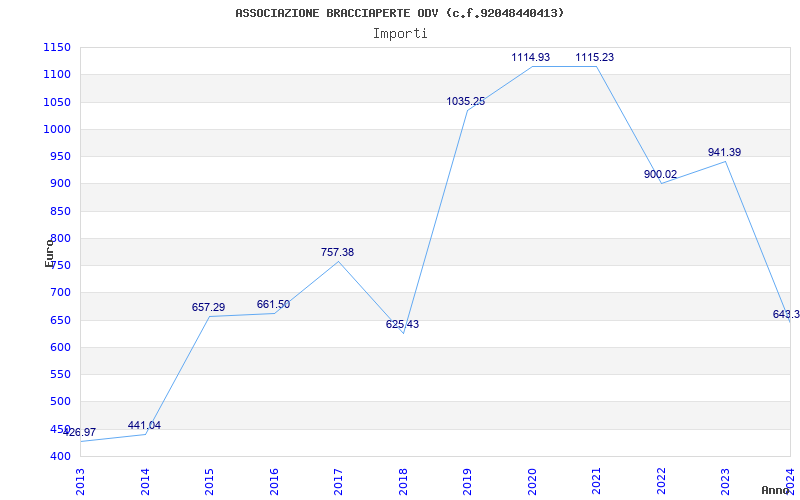Click x-axis year 2013
800x500 pixels.
pos(81,482)
